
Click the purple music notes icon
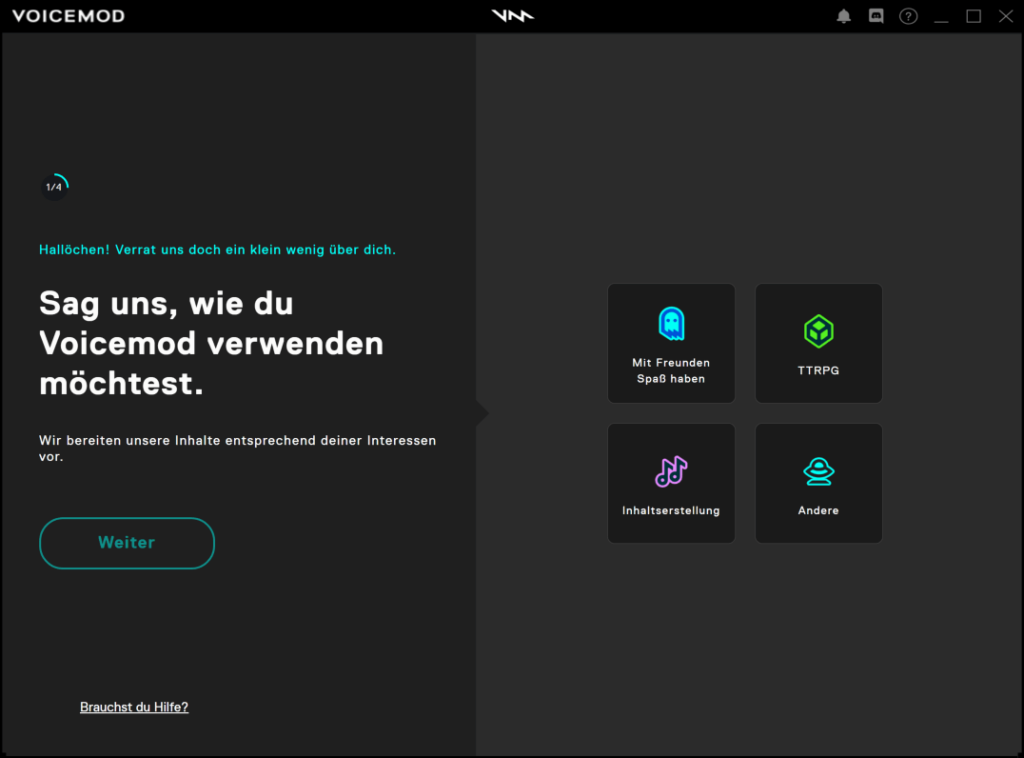(671, 471)
